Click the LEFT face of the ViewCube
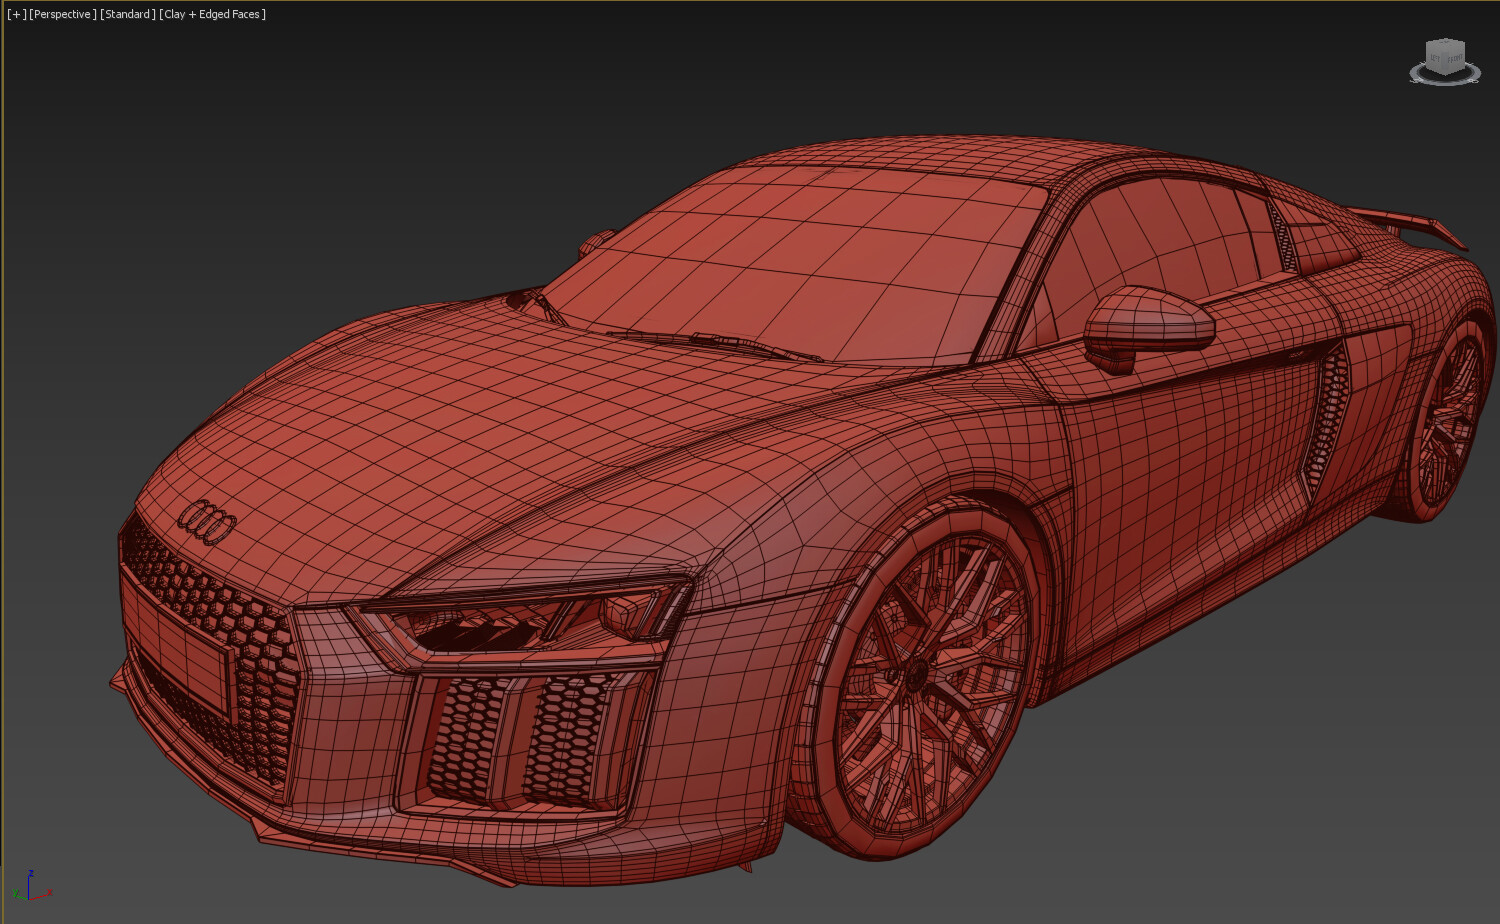 coord(1433,57)
